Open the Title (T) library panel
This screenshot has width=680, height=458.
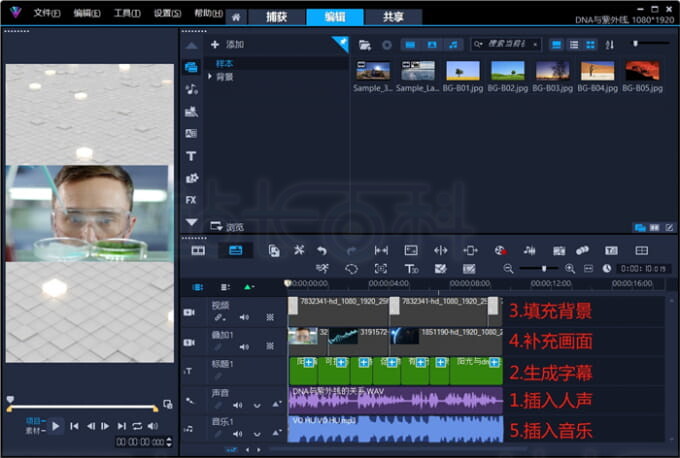click(191, 156)
